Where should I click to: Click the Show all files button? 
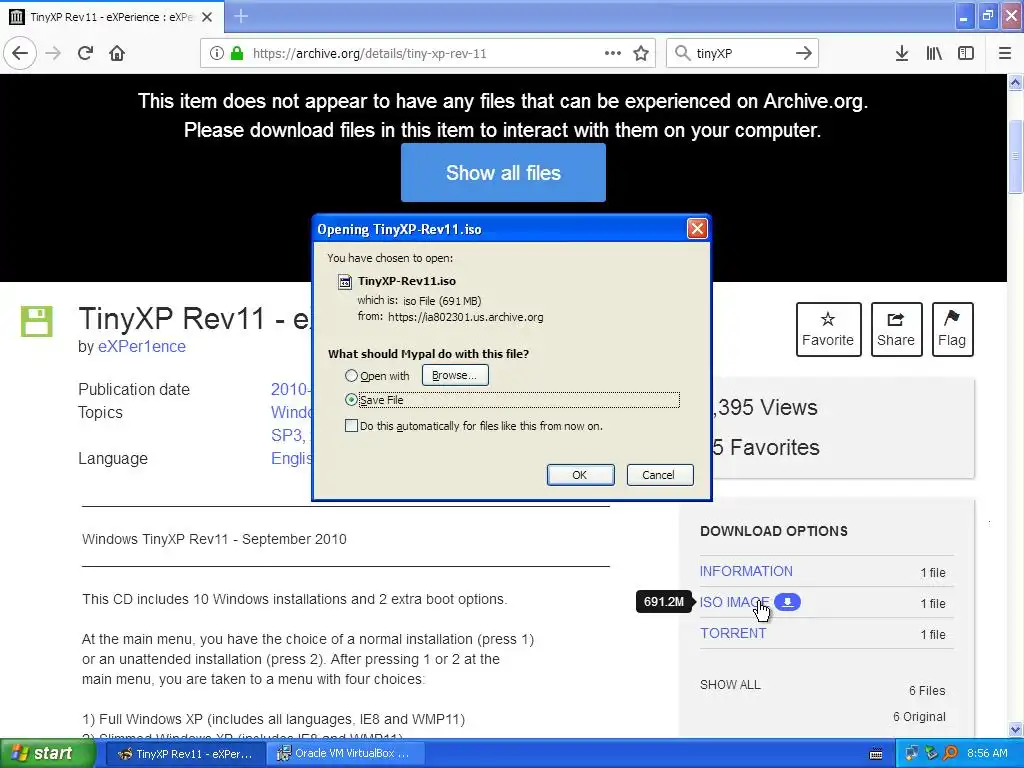point(504,172)
